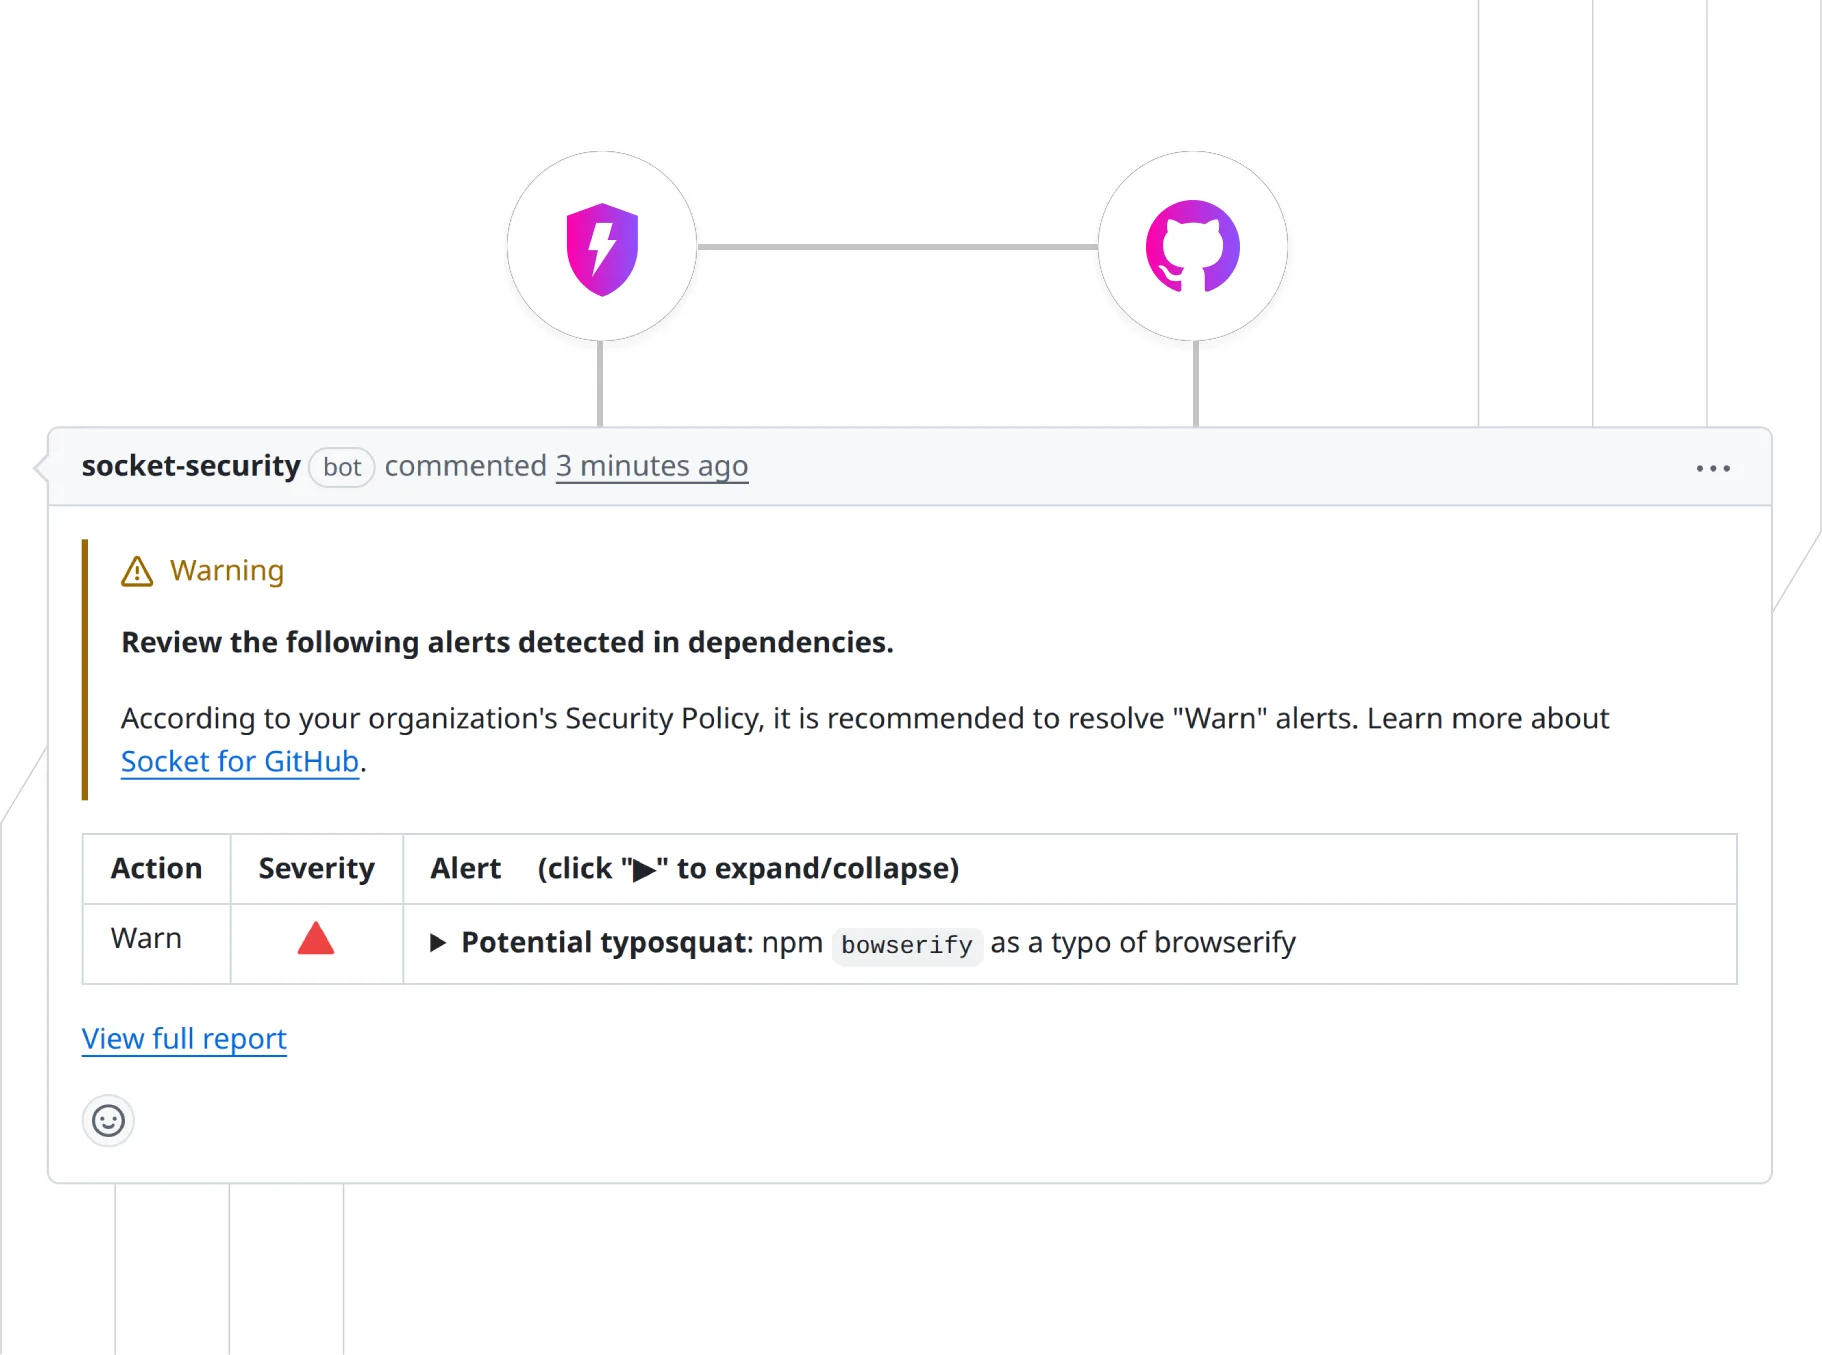Click the gold warning border stripe
1822x1355 pixels.
(x=85, y=670)
